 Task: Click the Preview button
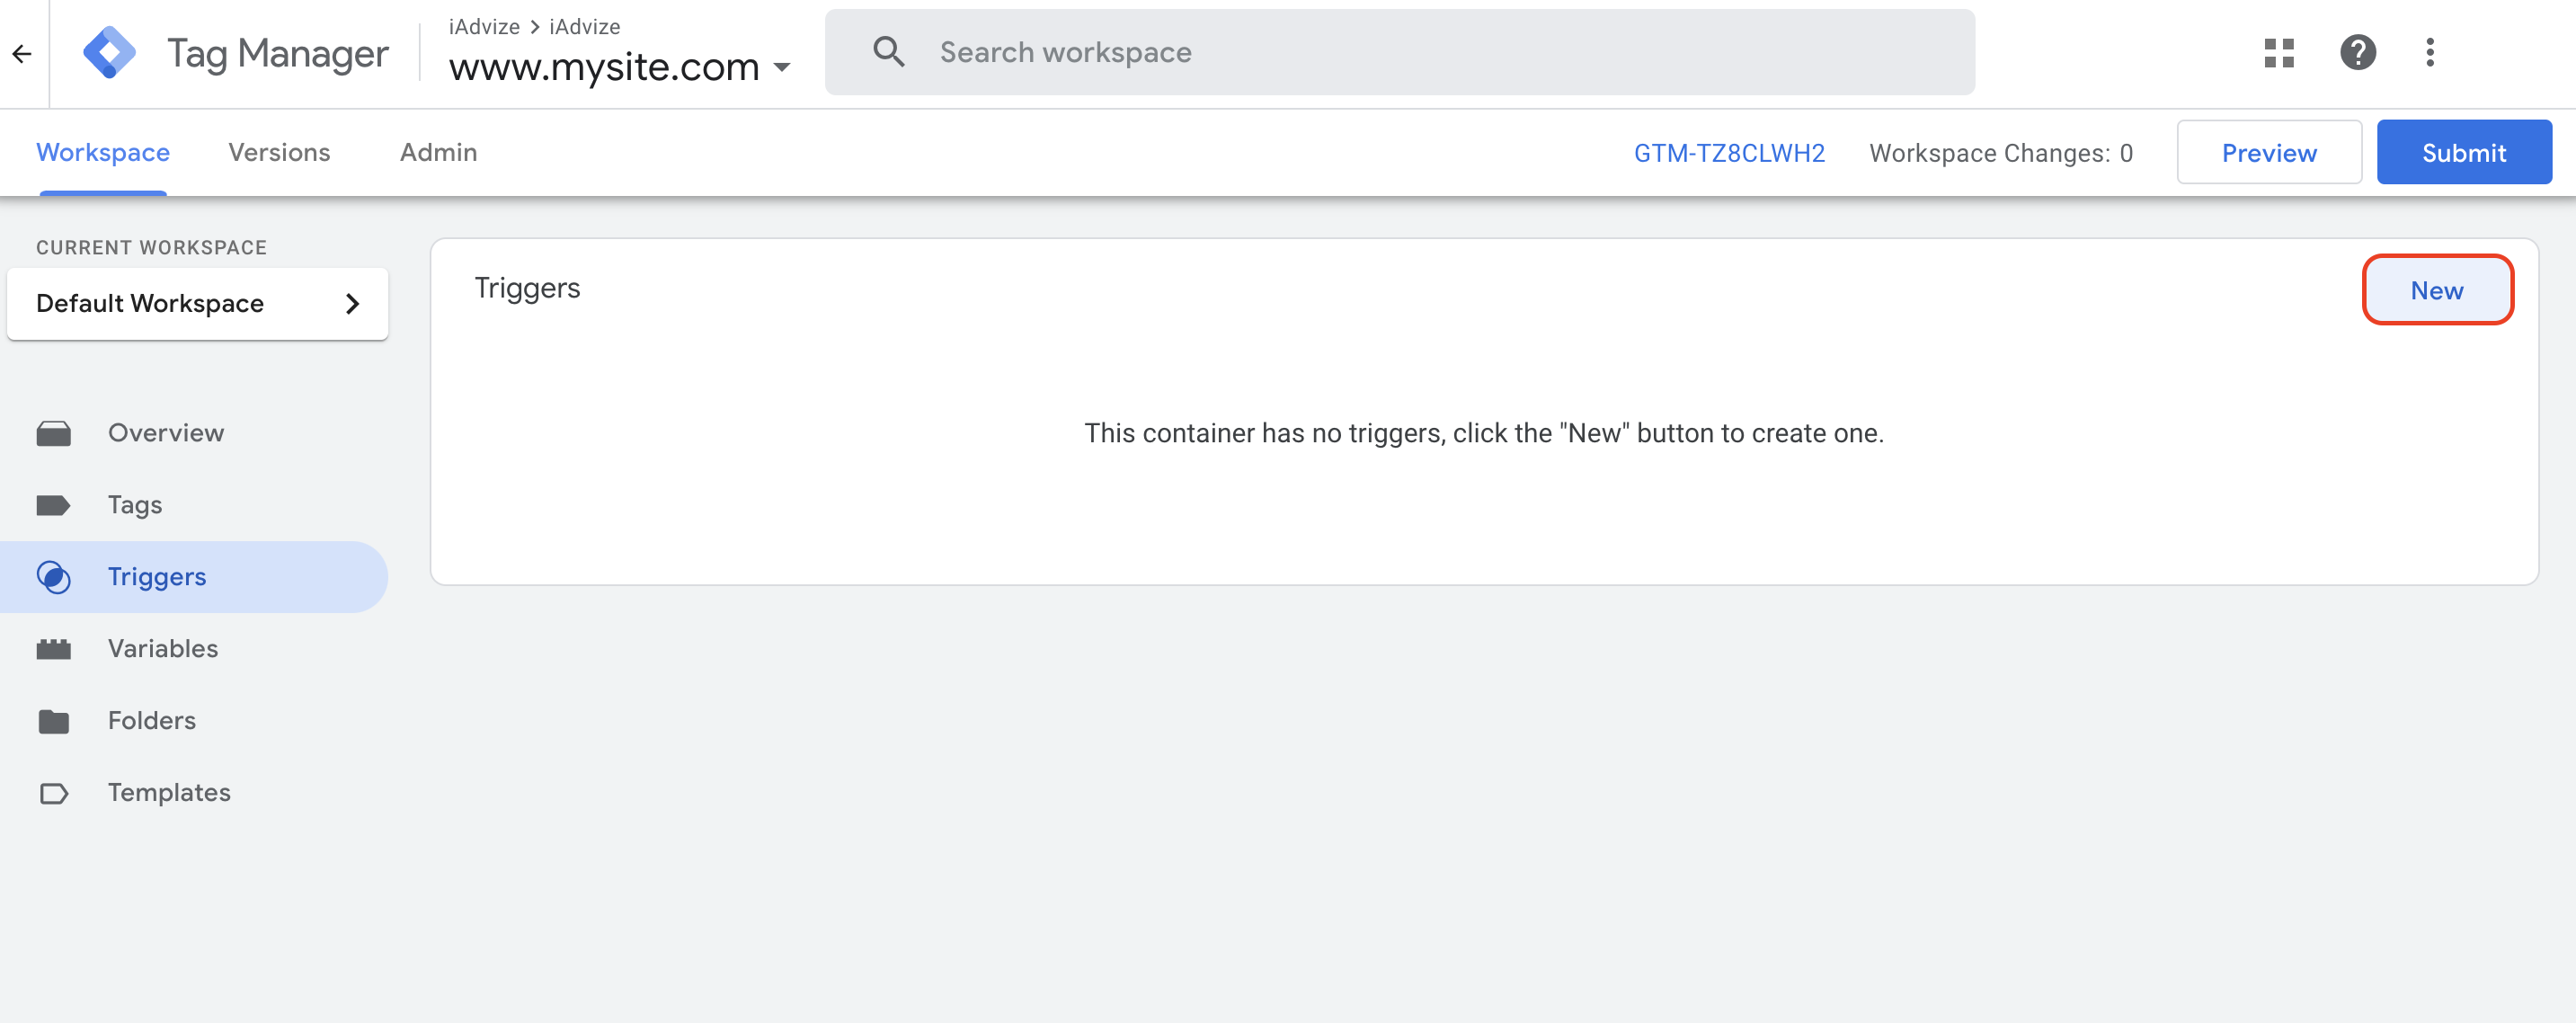2268,152
